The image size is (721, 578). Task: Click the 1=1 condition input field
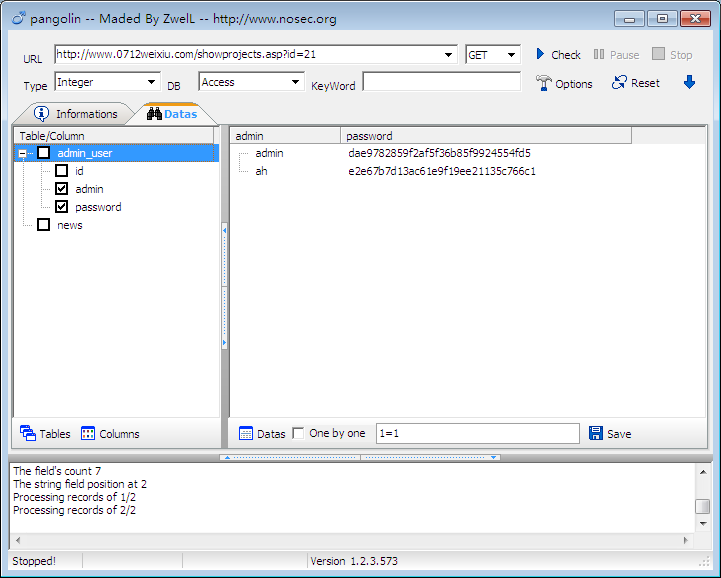(x=478, y=433)
